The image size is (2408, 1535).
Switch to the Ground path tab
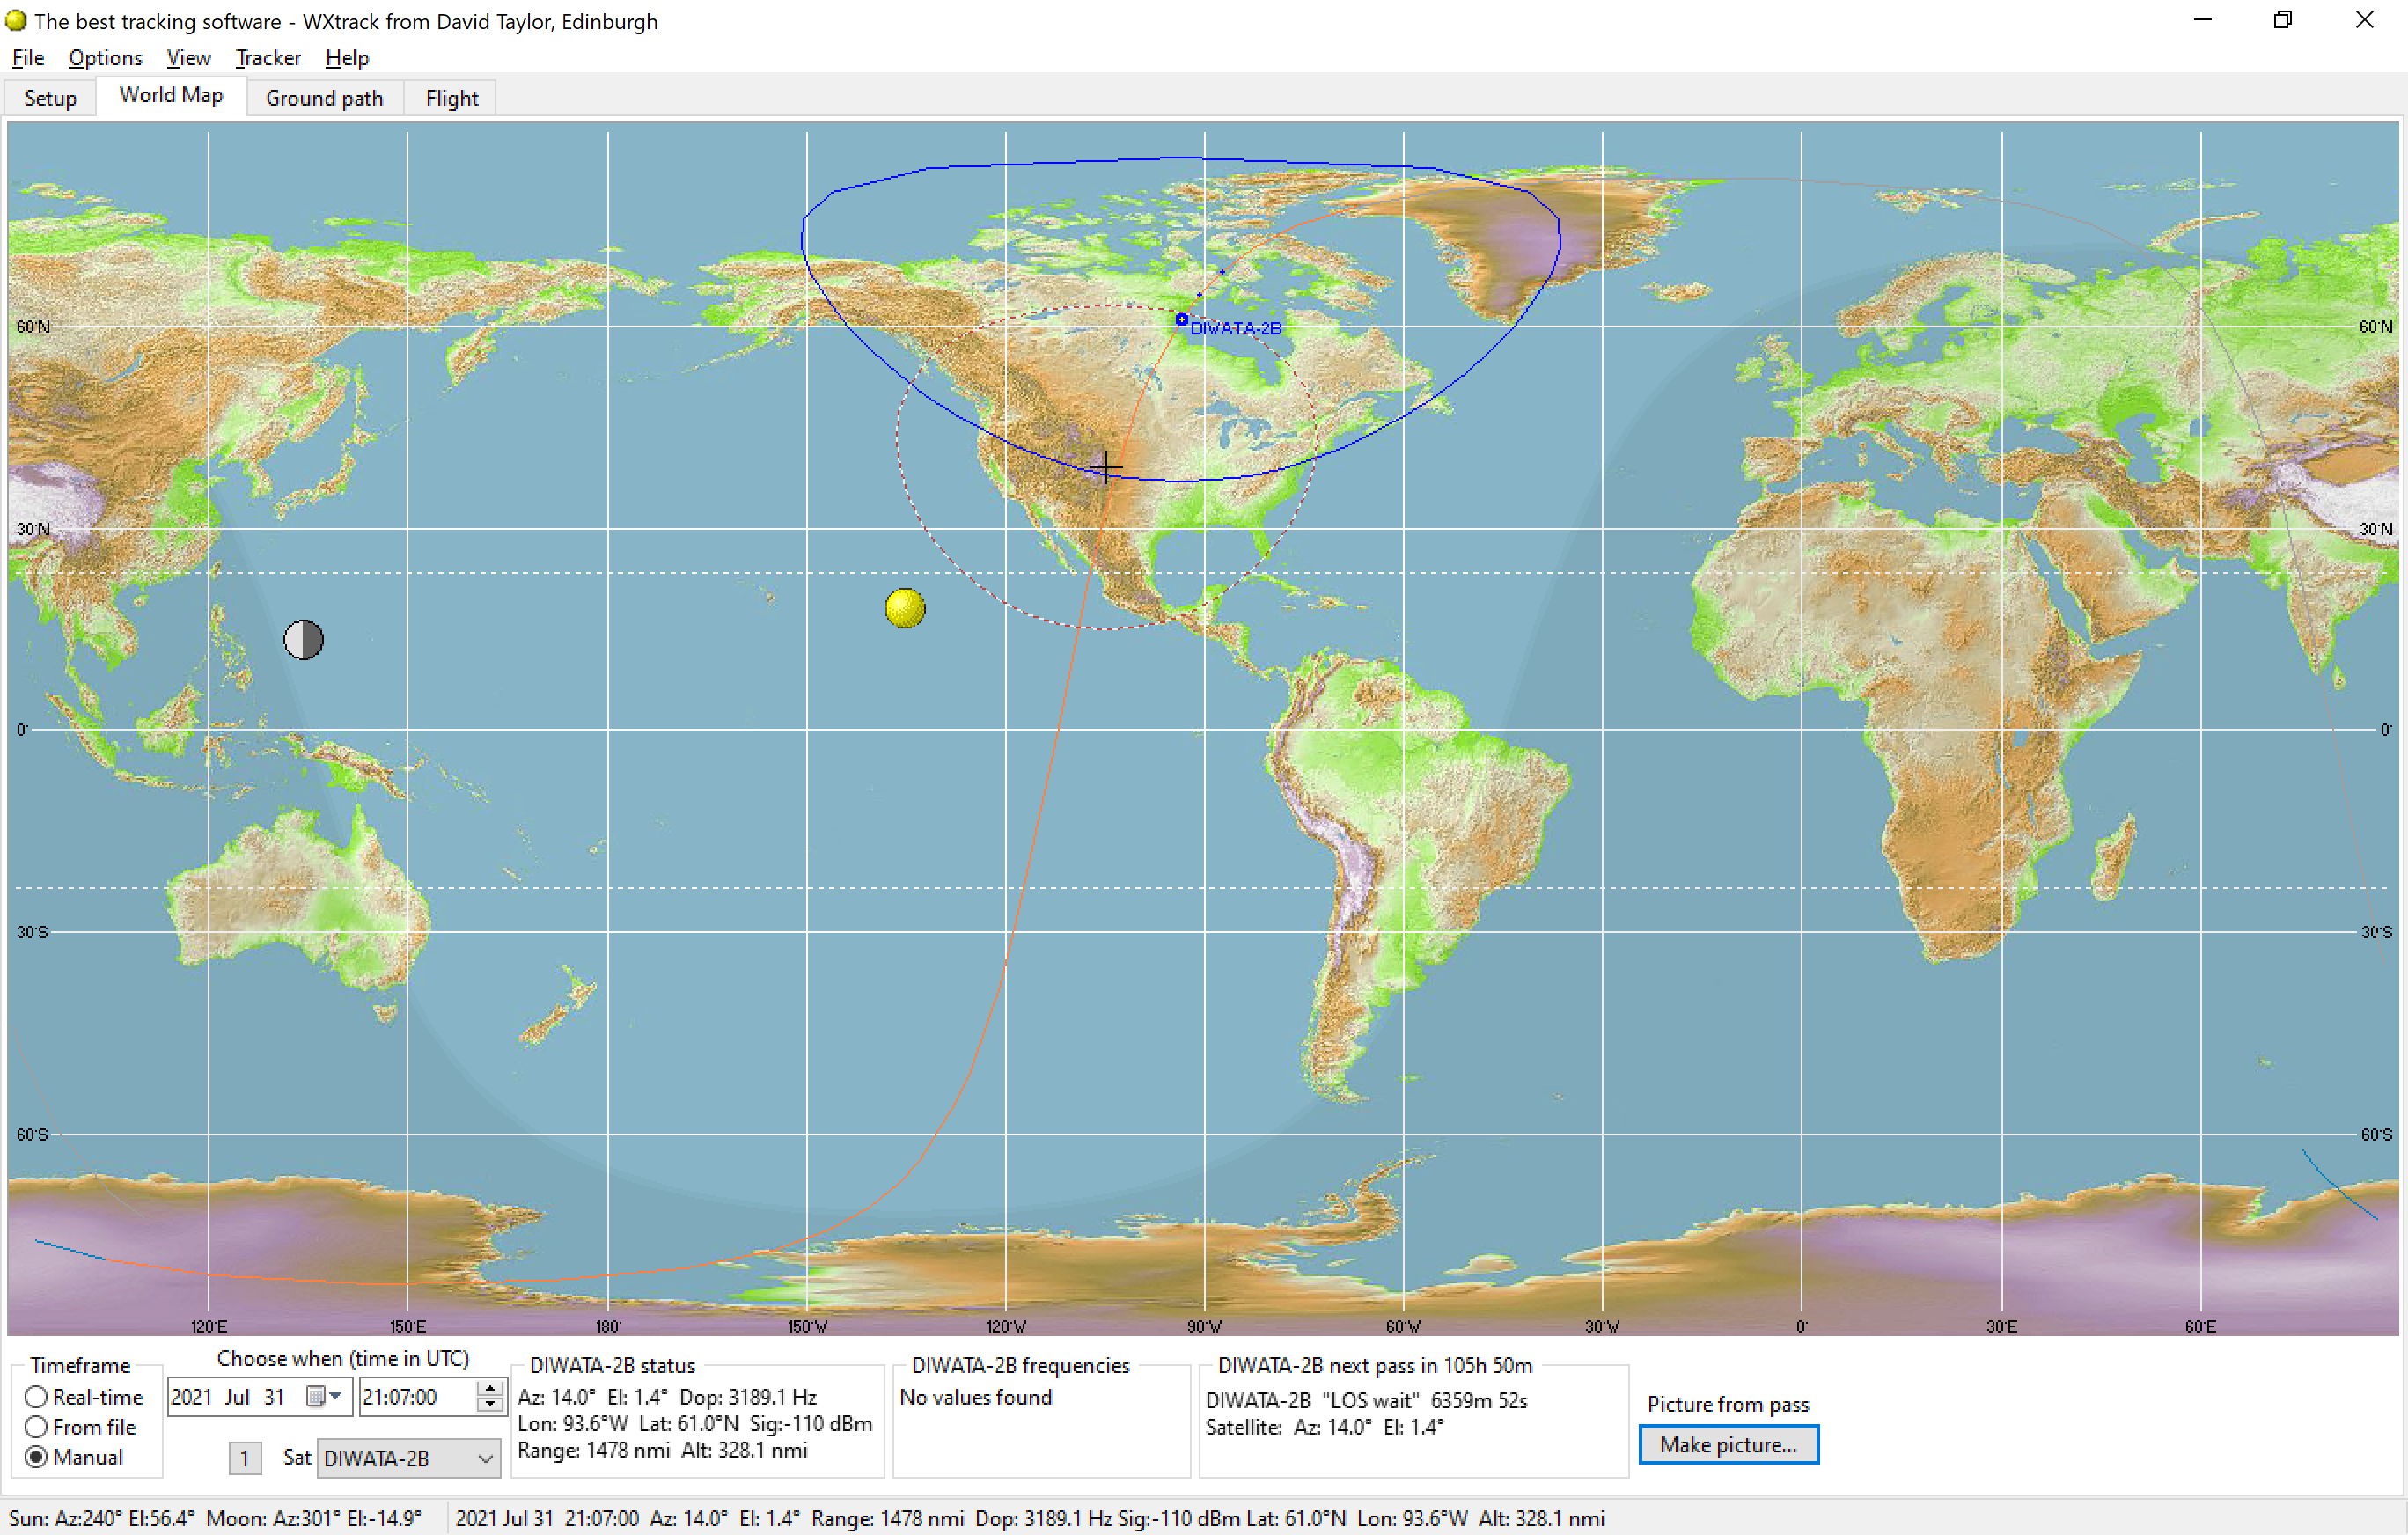324,98
